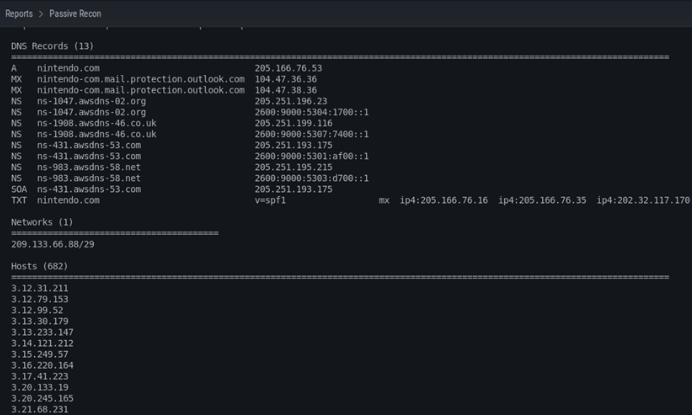Select the Passive Recon breadcrumb
692x415 pixels.
click(x=75, y=14)
